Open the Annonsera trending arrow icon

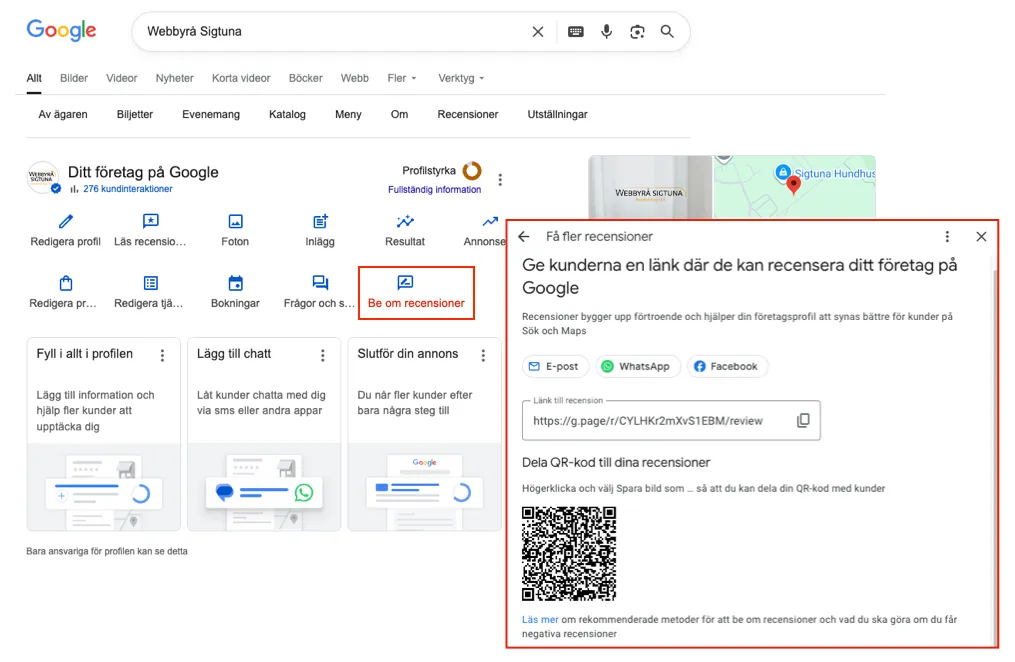coord(490,221)
